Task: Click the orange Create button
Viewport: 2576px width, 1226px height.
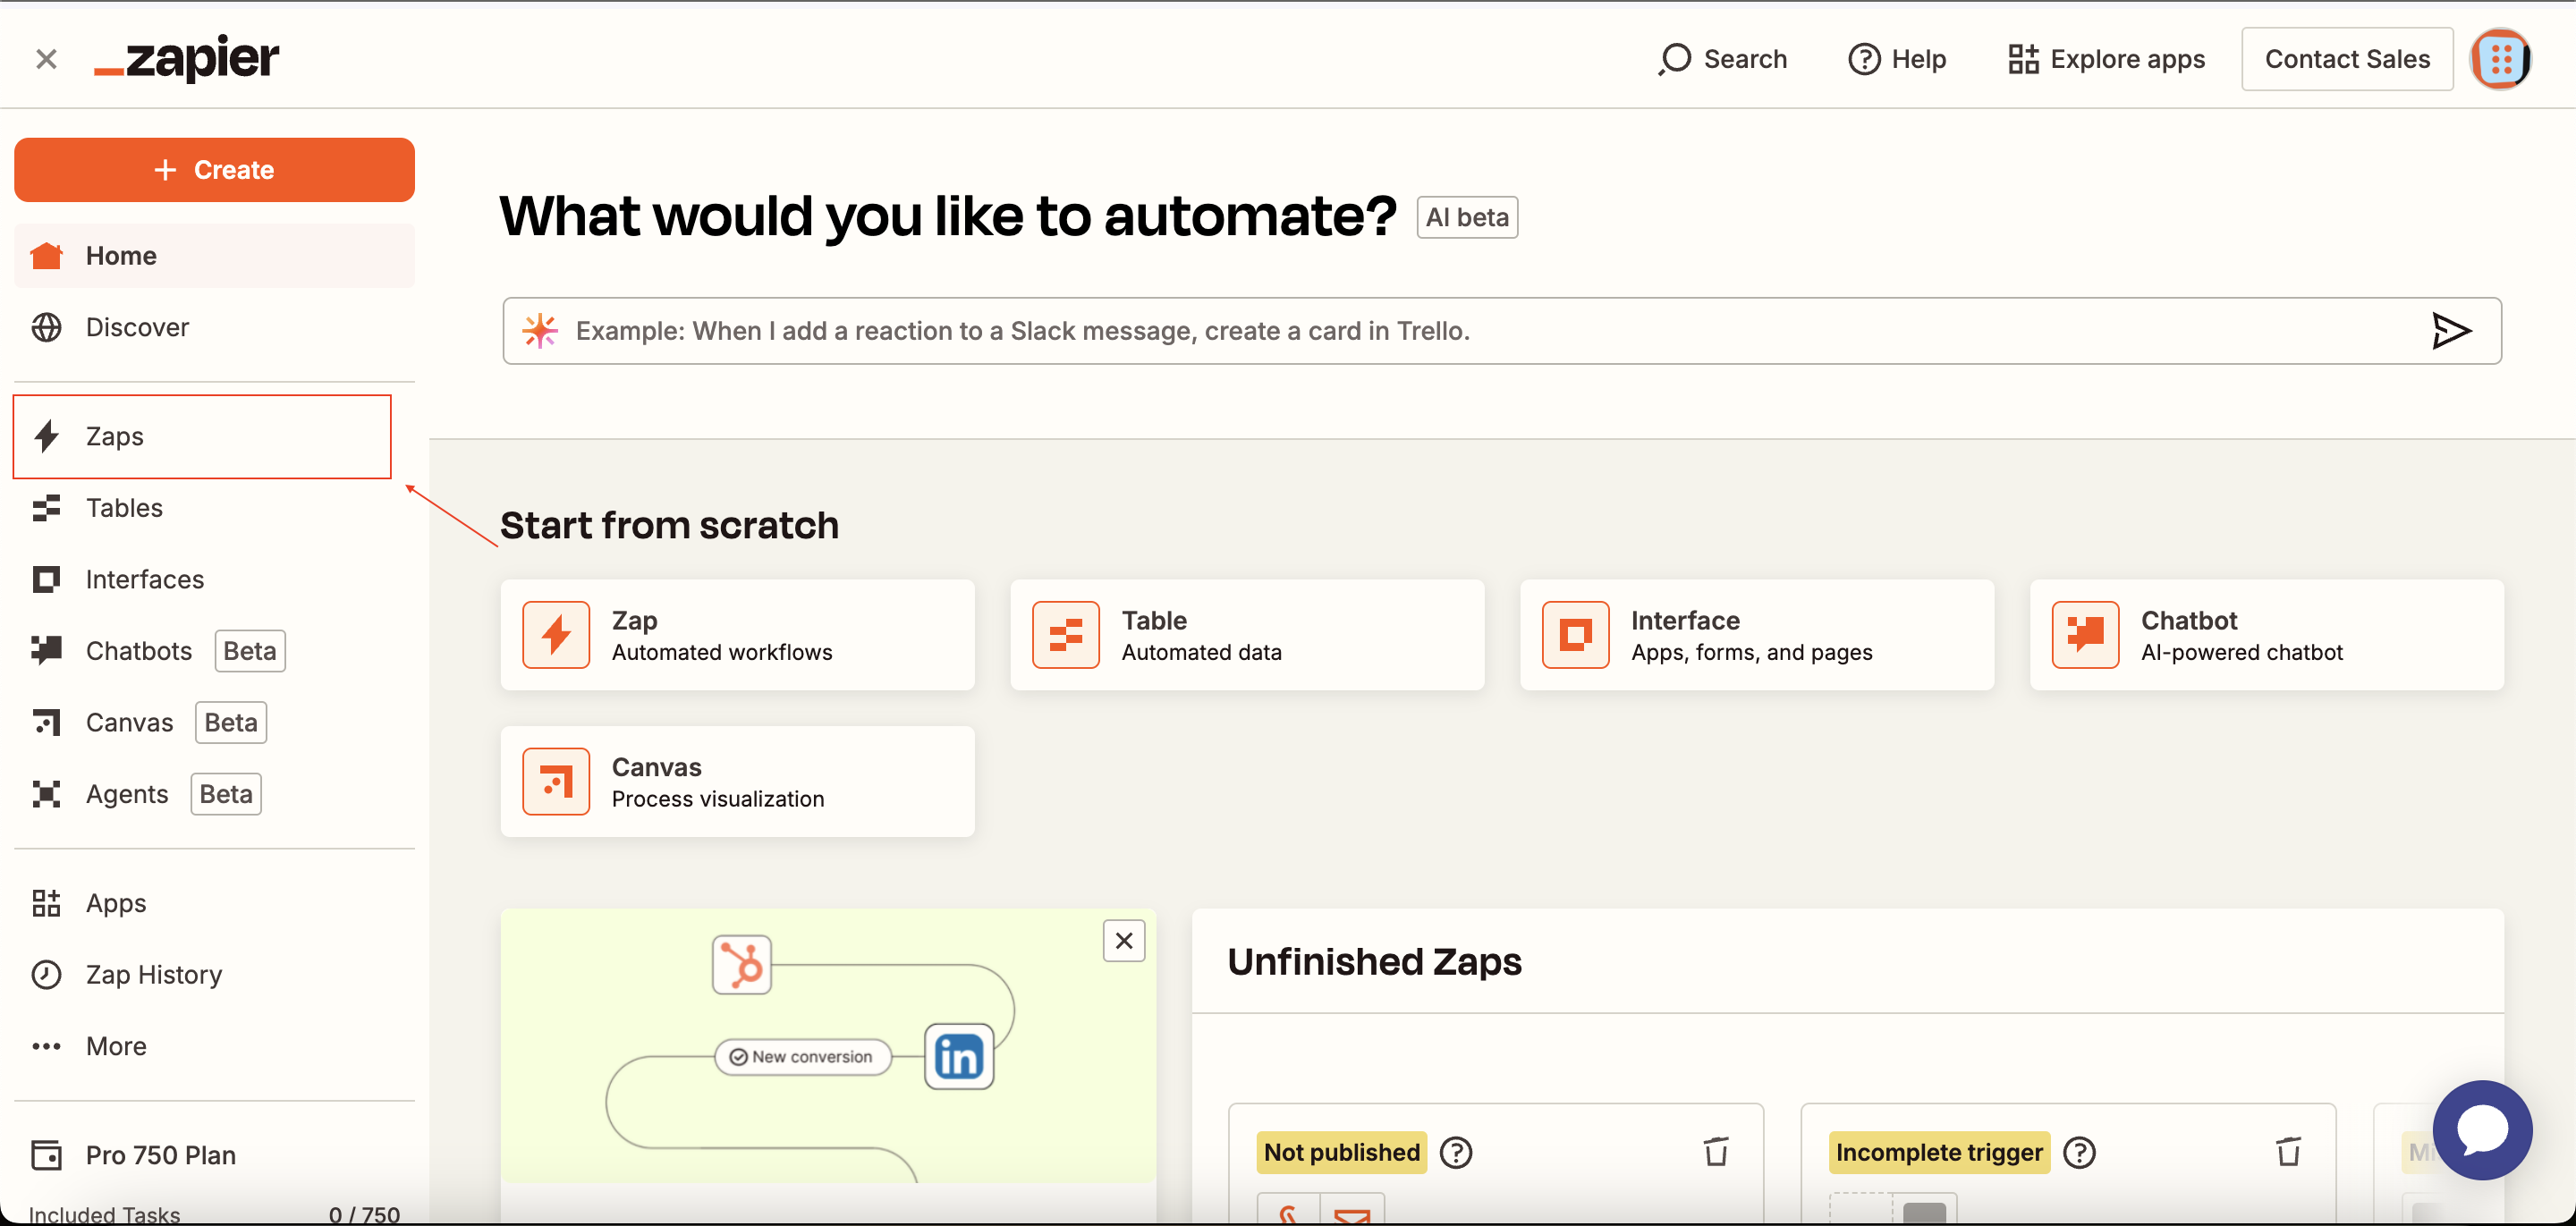Action: [x=214, y=170]
